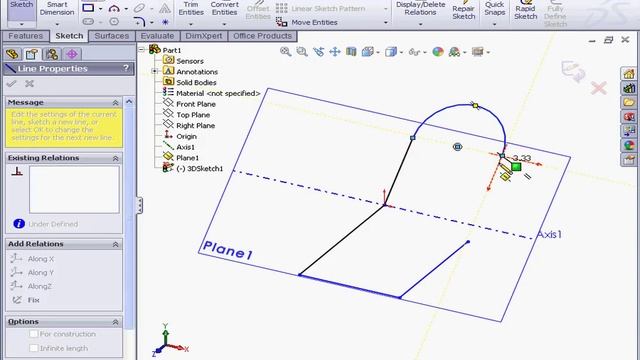The width and height of the screenshot is (640, 360).
Task: Switch to the DimXpert tab
Action: [204, 36]
